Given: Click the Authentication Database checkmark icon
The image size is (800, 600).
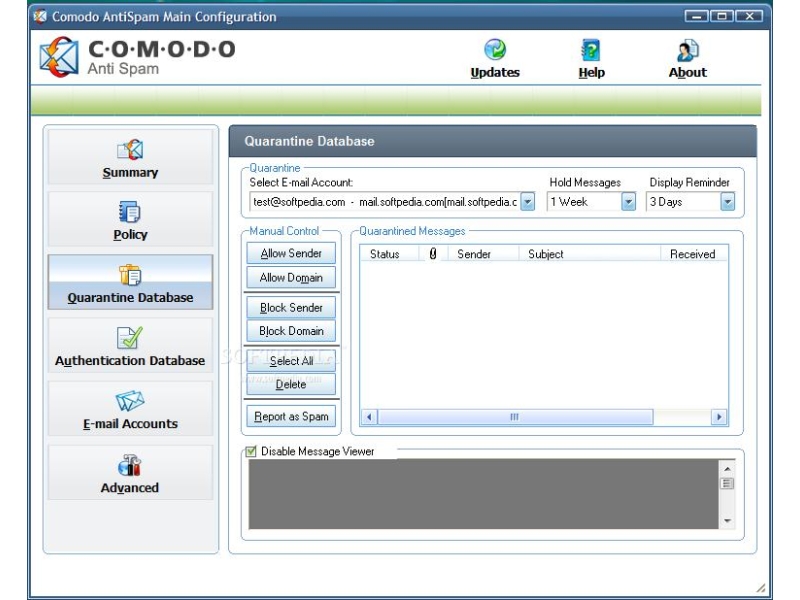Looking at the screenshot, I should coord(130,338).
